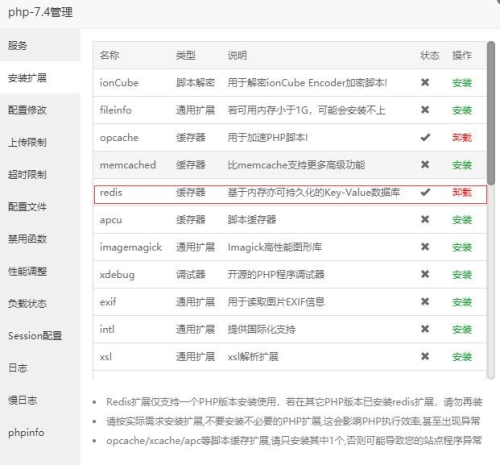Viewport: 500px width, 465px height.
Task: Click the X status icon for xdebug
Action: 425,274
